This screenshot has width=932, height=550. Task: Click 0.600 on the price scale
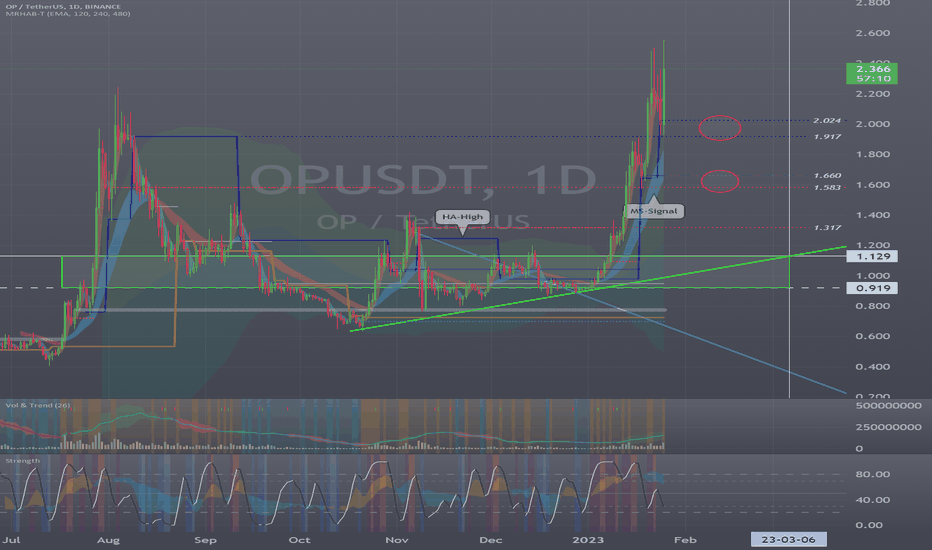click(873, 337)
